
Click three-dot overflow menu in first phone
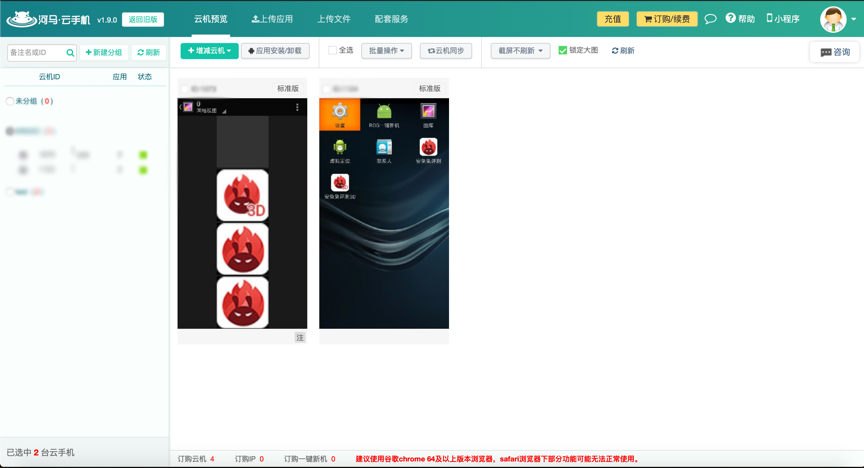(x=297, y=107)
